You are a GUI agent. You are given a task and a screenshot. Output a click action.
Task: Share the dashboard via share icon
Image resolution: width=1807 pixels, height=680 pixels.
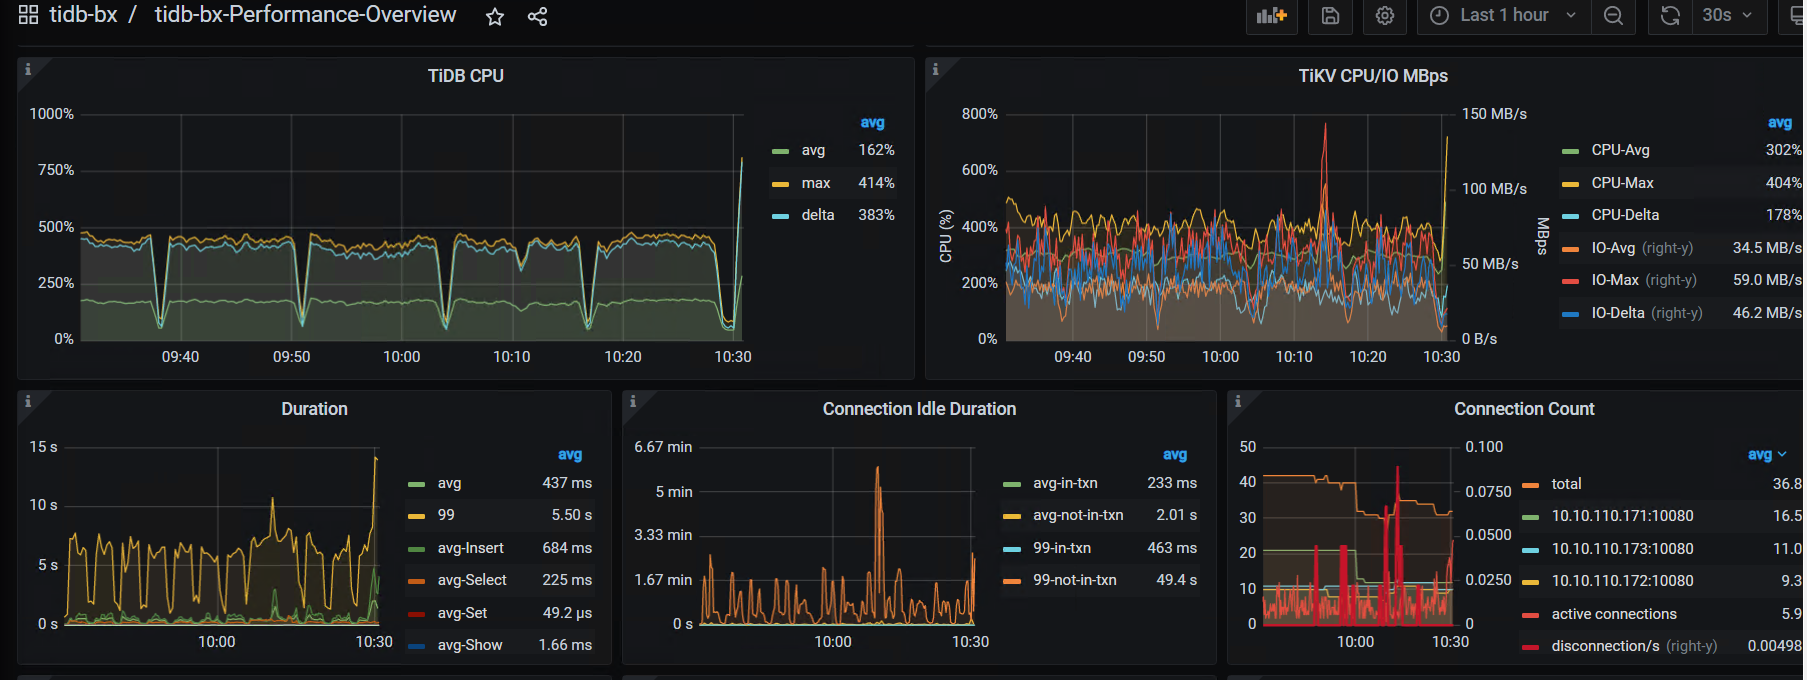tap(537, 17)
